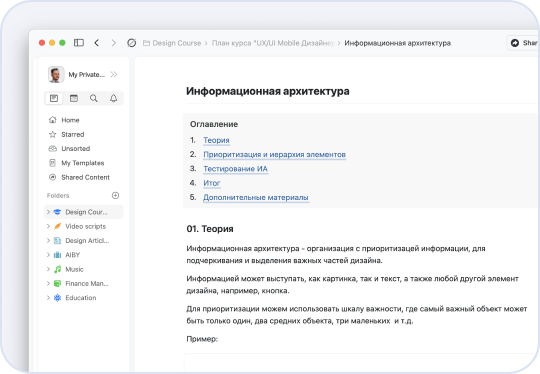Open the Unsorted section
The image size is (540, 374).
point(76,148)
